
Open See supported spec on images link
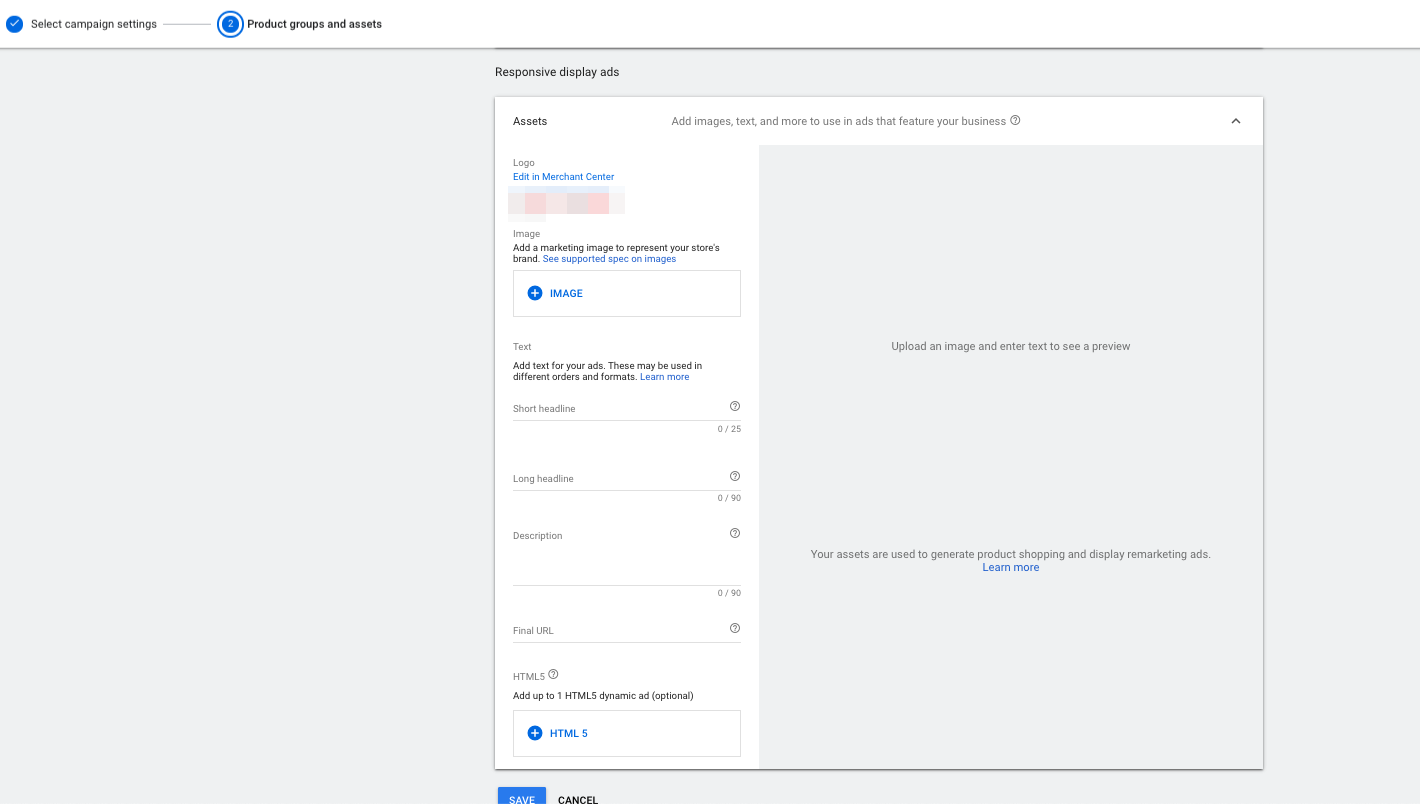(609, 259)
